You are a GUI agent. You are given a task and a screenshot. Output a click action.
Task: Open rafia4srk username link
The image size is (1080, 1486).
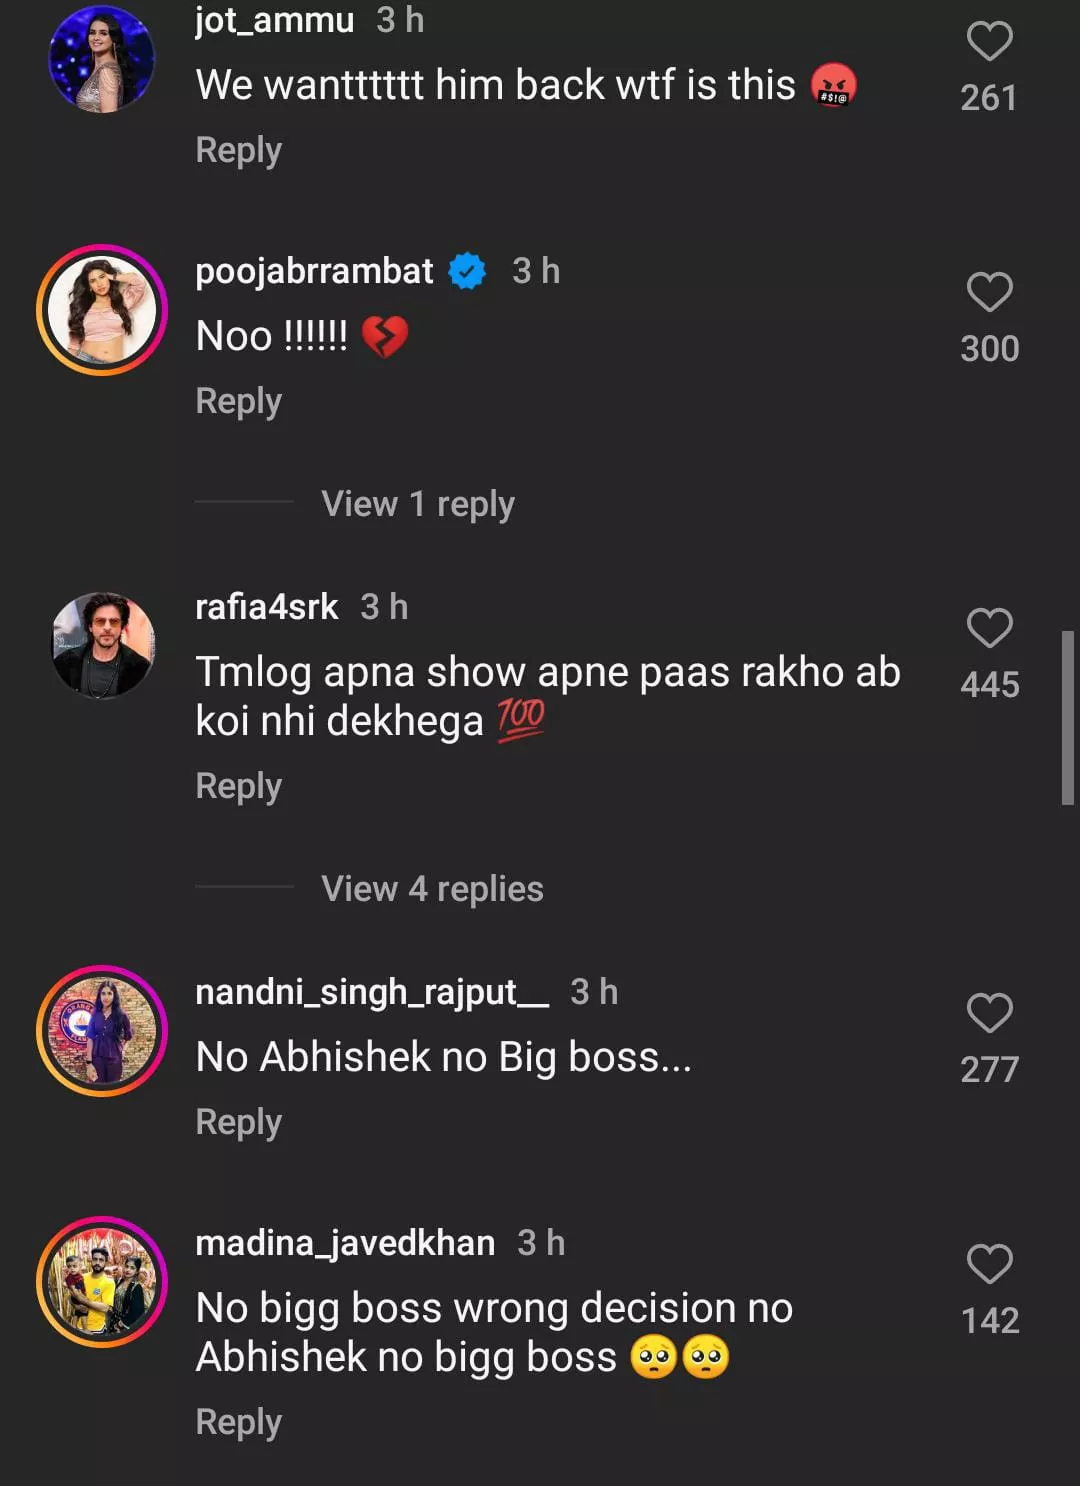click(266, 607)
